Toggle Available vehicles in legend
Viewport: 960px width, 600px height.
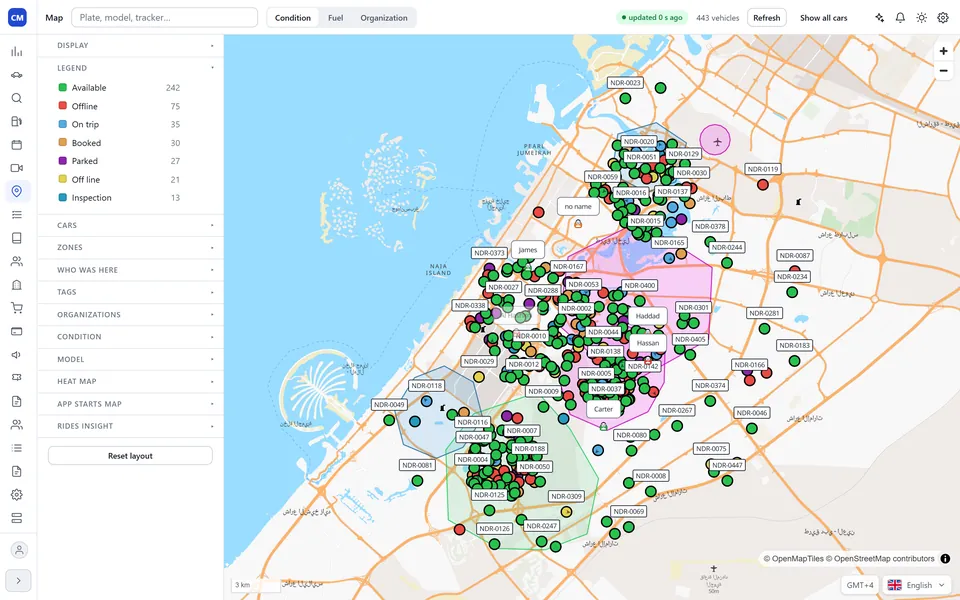[119, 88]
